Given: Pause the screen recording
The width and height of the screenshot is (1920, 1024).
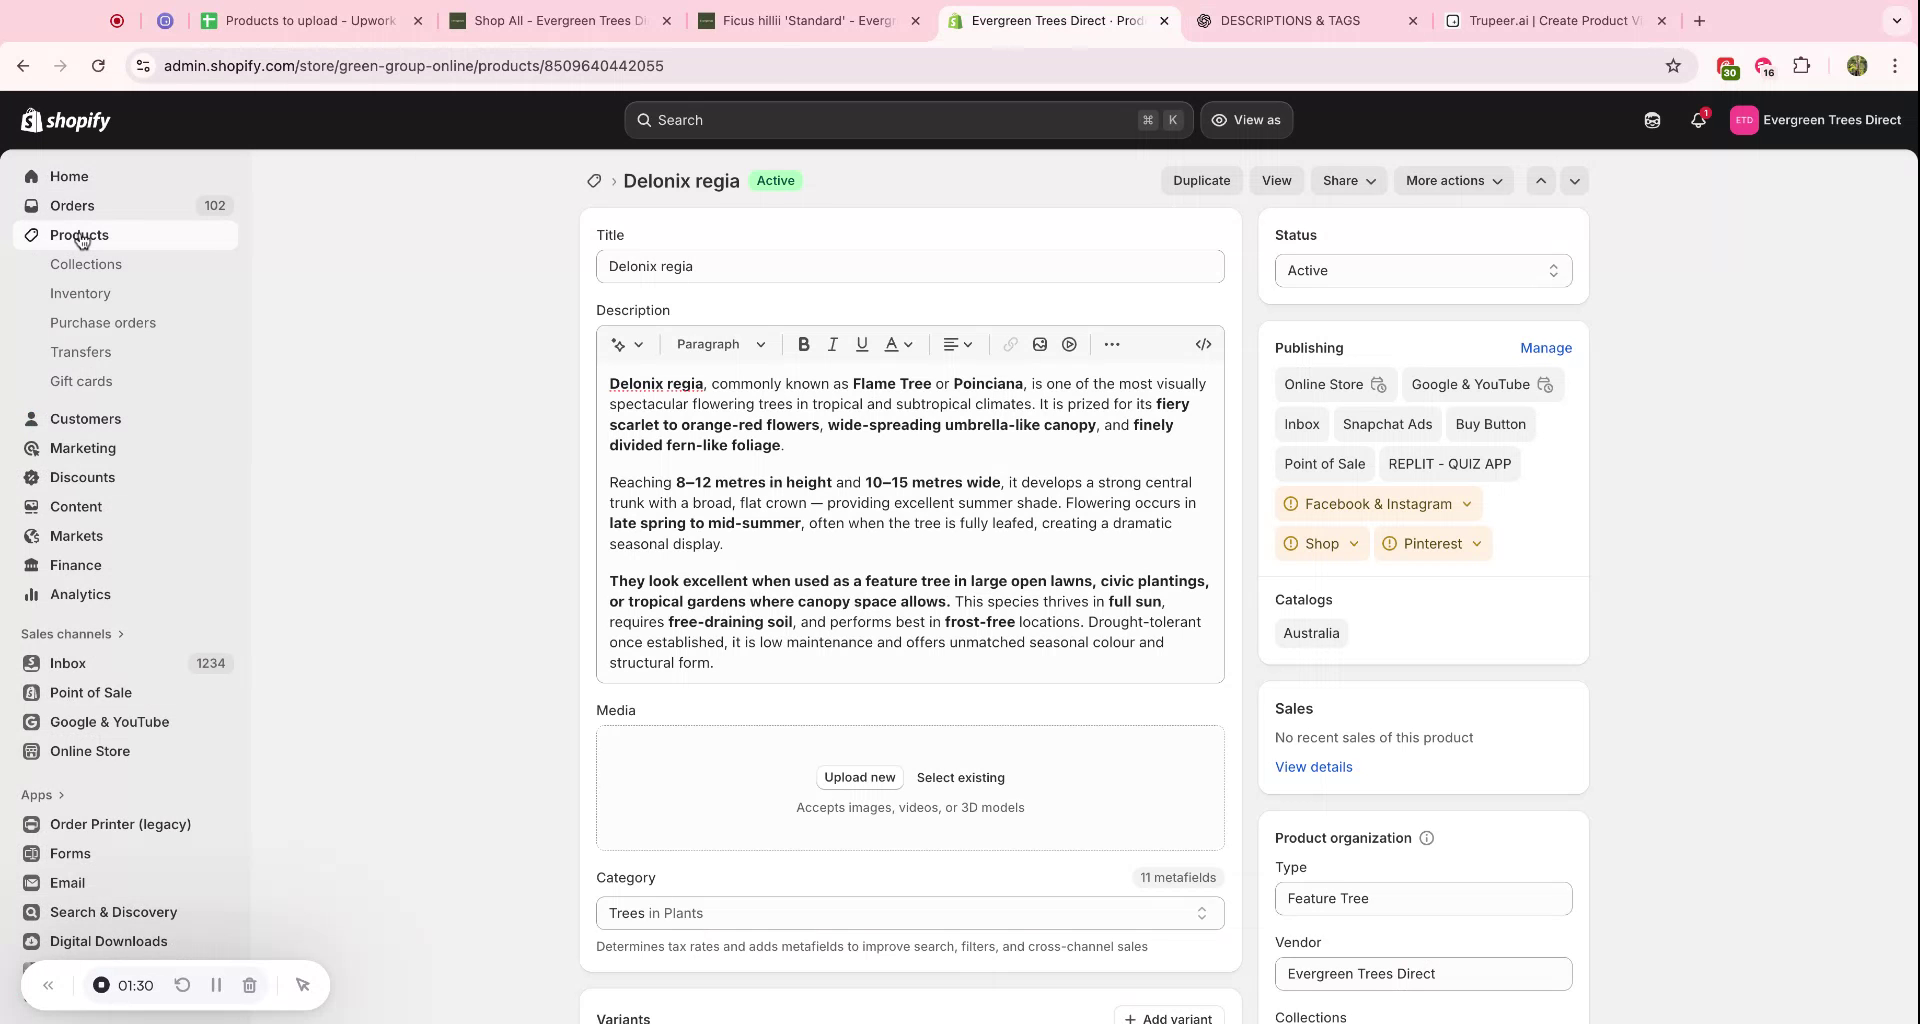Looking at the screenshot, I should [216, 985].
